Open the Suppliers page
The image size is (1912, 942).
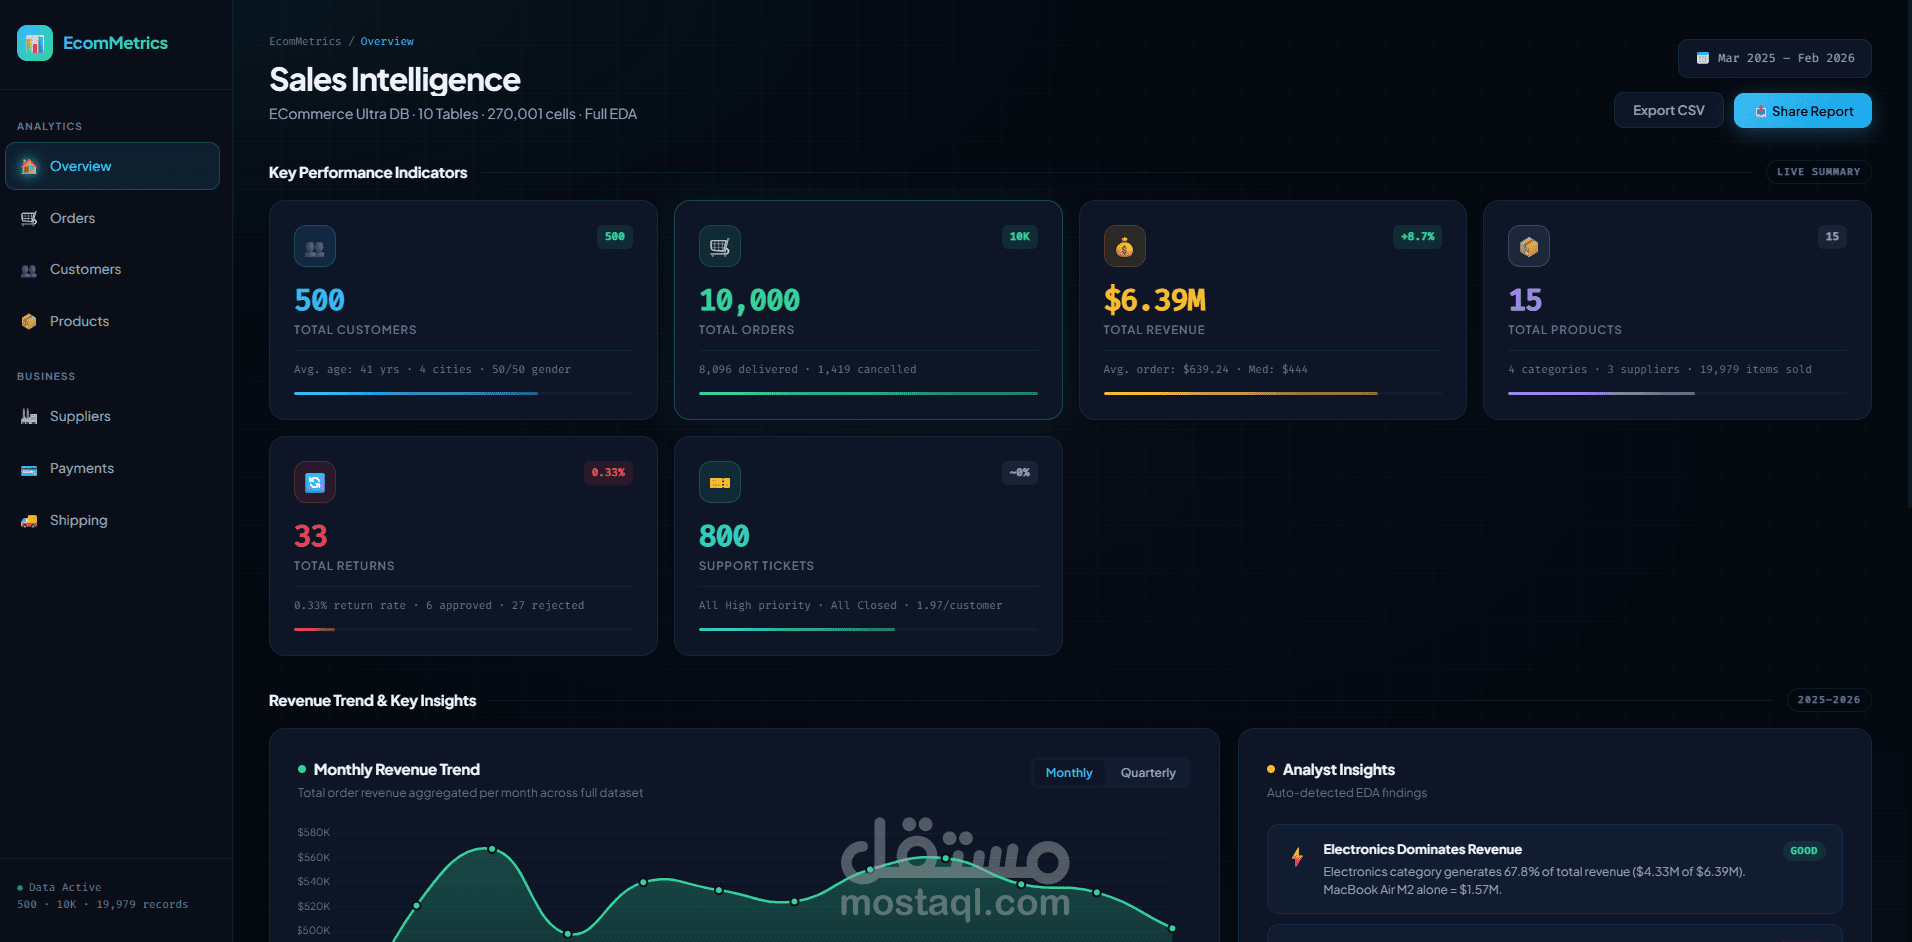point(112,417)
